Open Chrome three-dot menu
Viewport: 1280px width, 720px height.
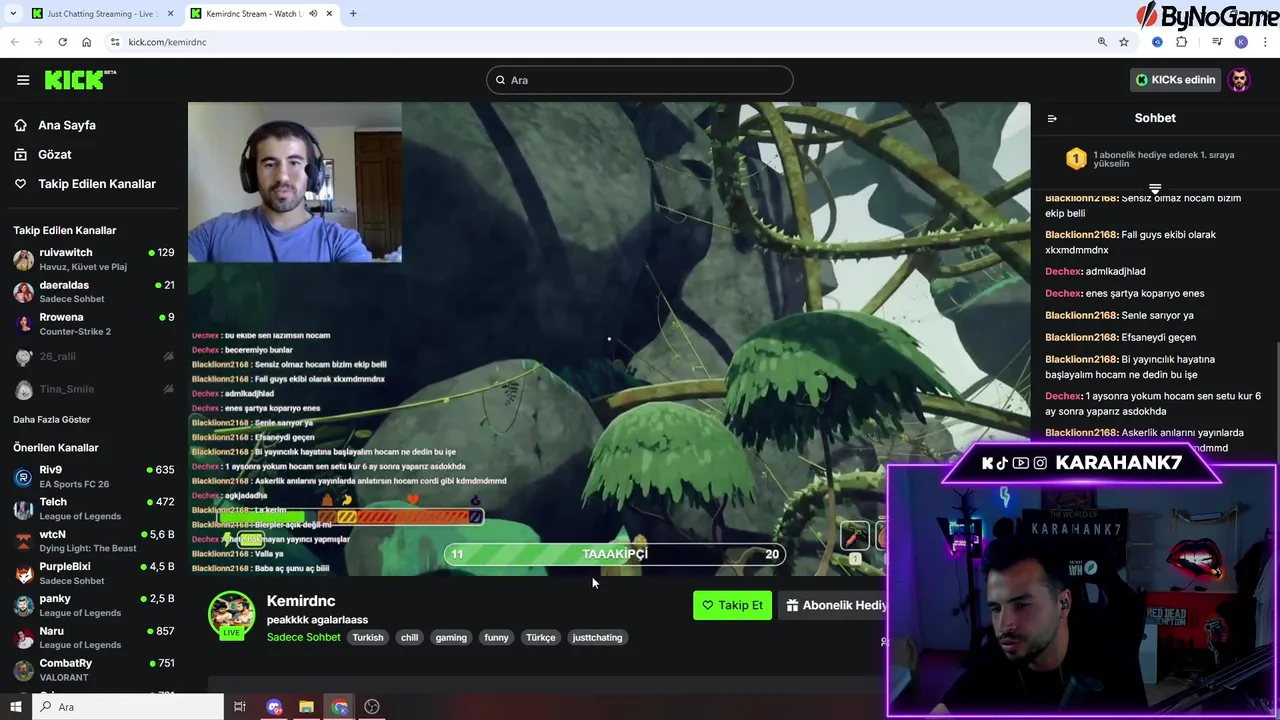1266,42
